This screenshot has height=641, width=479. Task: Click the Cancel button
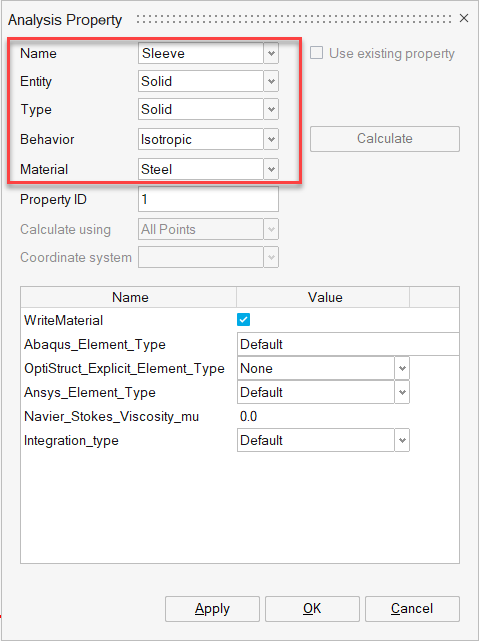[412, 609]
